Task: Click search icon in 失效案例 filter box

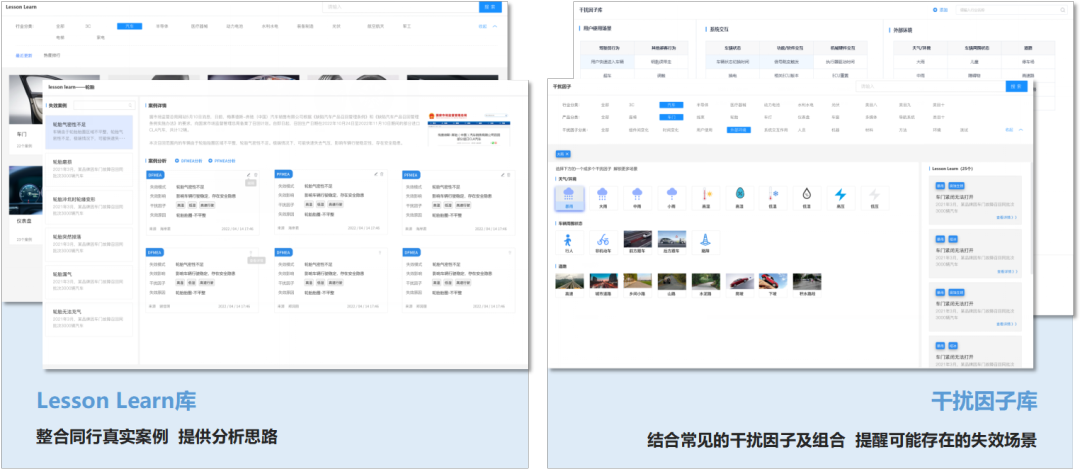Action: pyautogui.click(x=130, y=105)
